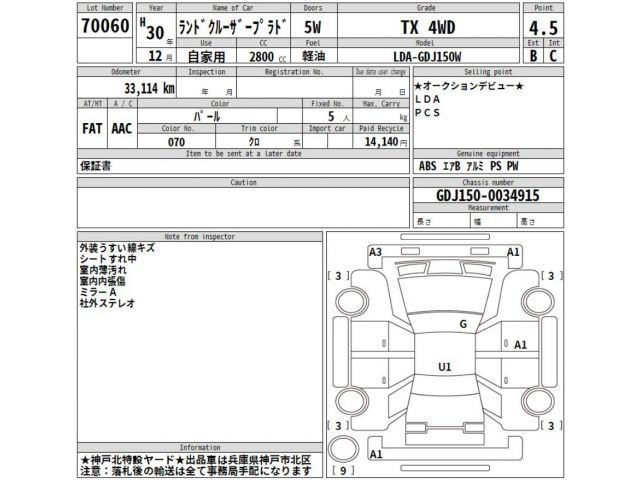Click the PW equipment entry
This screenshot has width=640, height=480.
tap(513, 166)
